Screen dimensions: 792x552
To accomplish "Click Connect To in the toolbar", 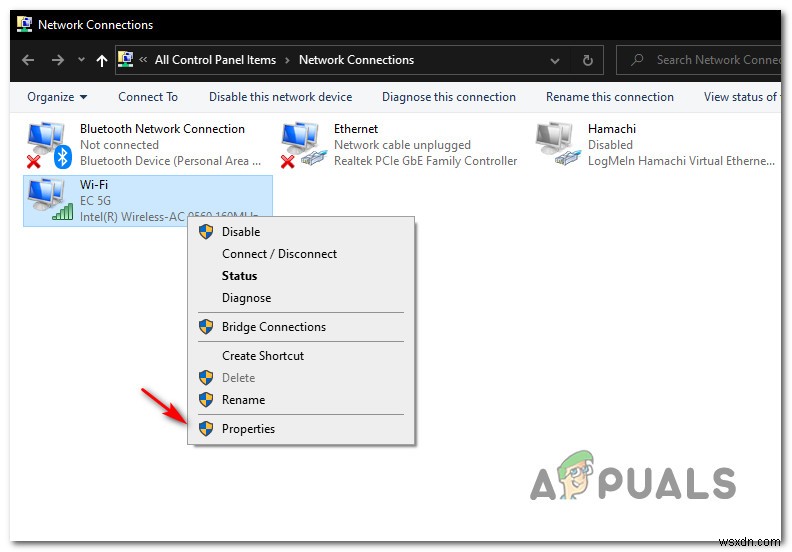I will coord(148,97).
